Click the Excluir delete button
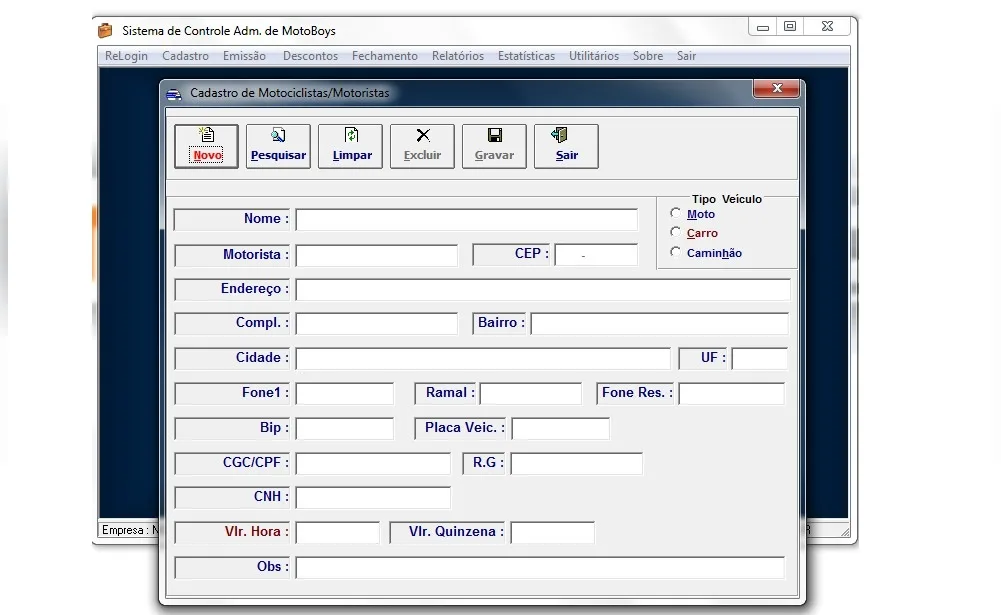The image size is (1001, 615). [x=423, y=146]
